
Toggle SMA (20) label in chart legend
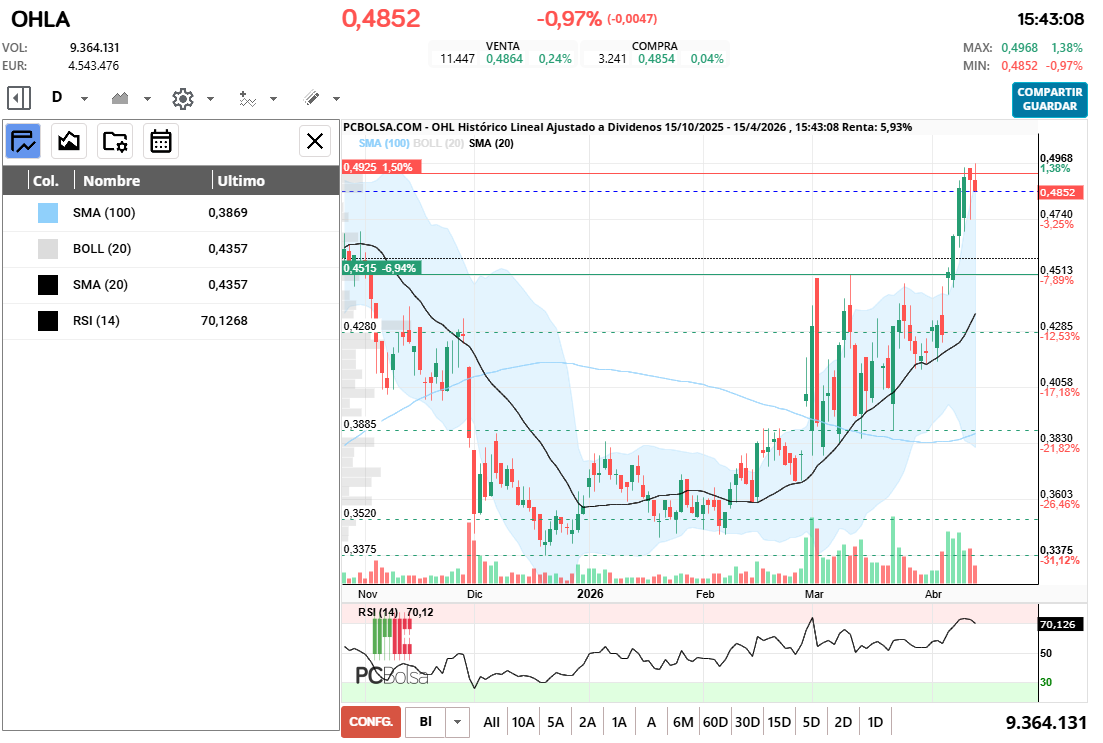pos(491,144)
